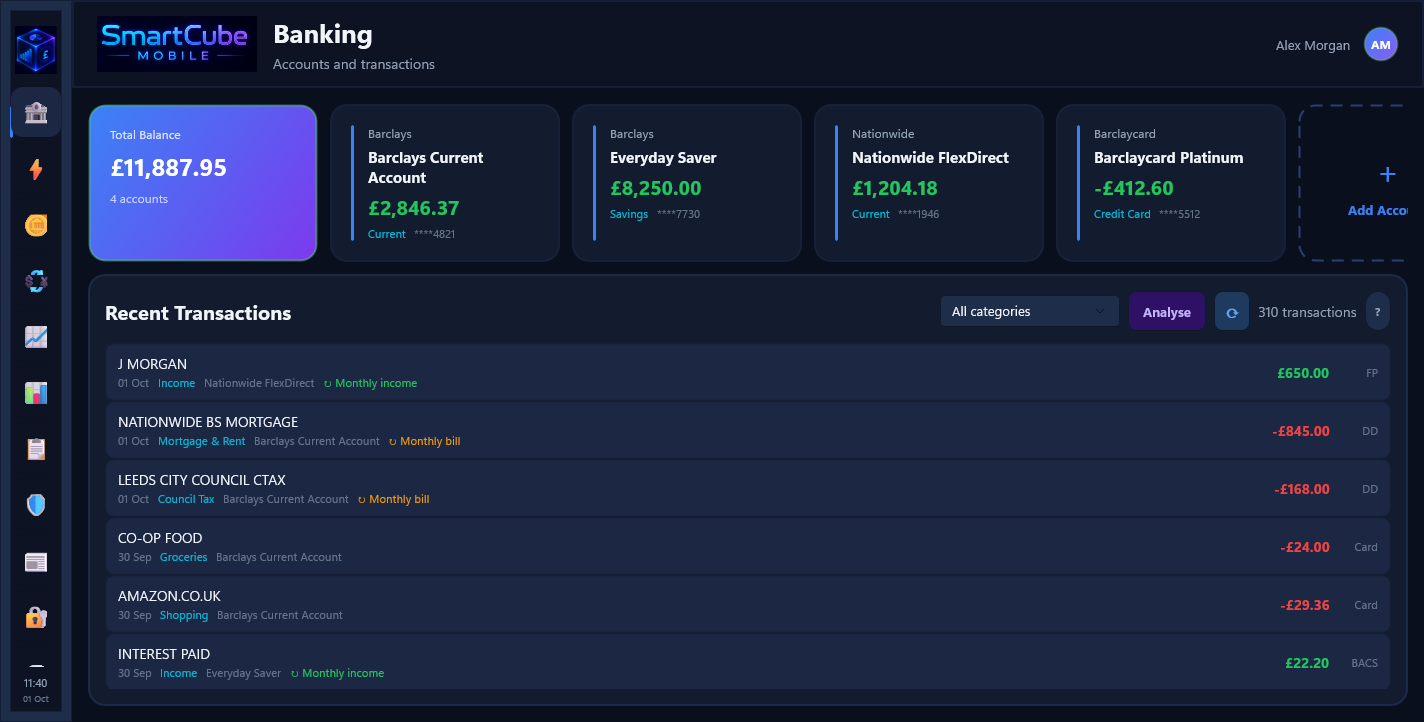Image resolution: width=1424 pixels, height=722 pixels.
Task: Open the NATIONWIDE BS MORTGAGE transaction
Action: pos(747,431)
